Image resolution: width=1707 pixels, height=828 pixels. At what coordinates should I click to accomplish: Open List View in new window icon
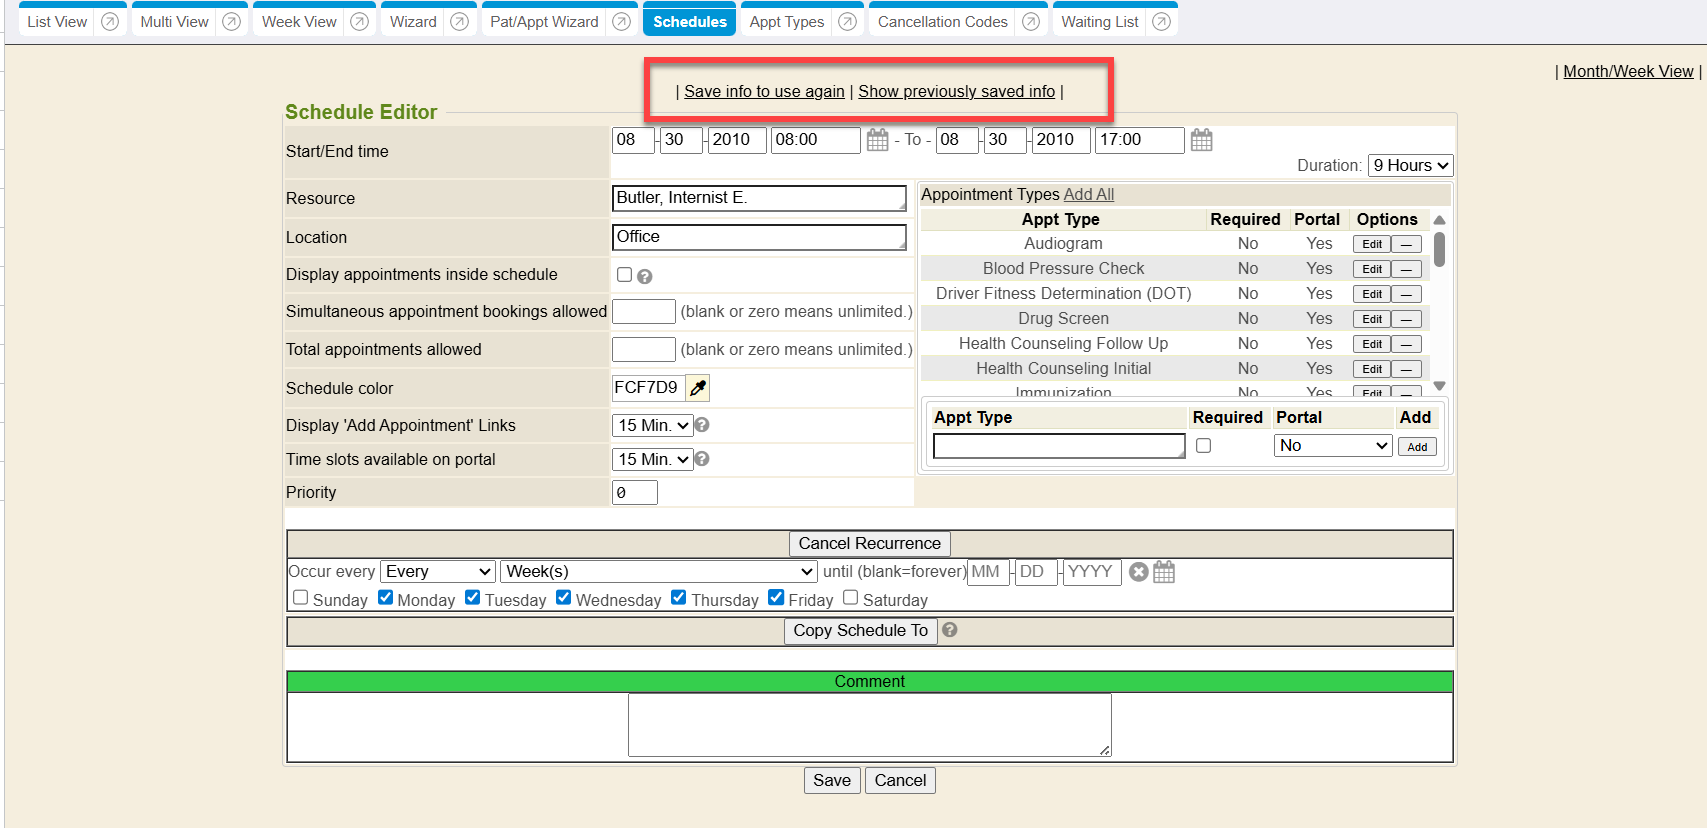[110, 22]
